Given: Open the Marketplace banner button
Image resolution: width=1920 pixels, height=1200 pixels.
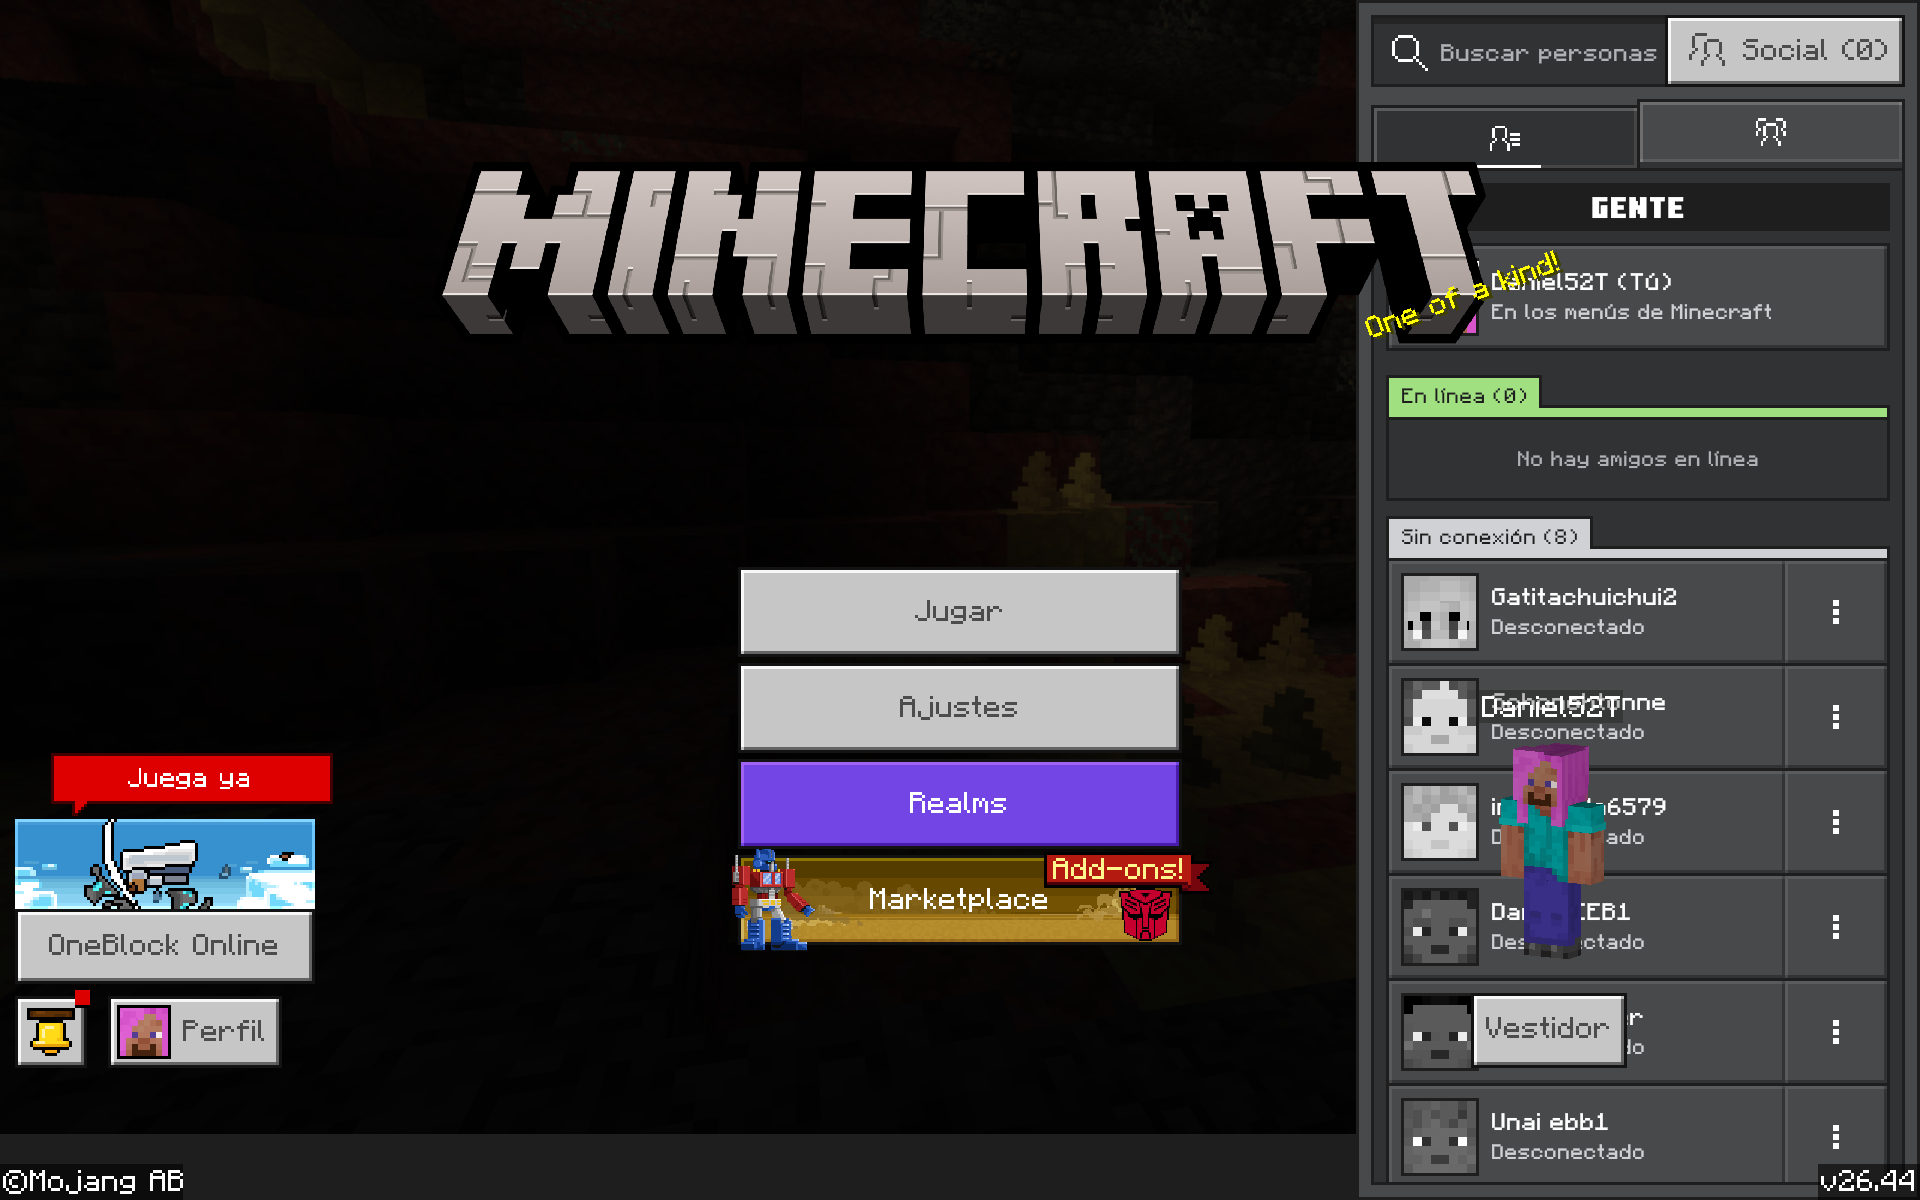Looking at the screenshot, I should [959, 899].
